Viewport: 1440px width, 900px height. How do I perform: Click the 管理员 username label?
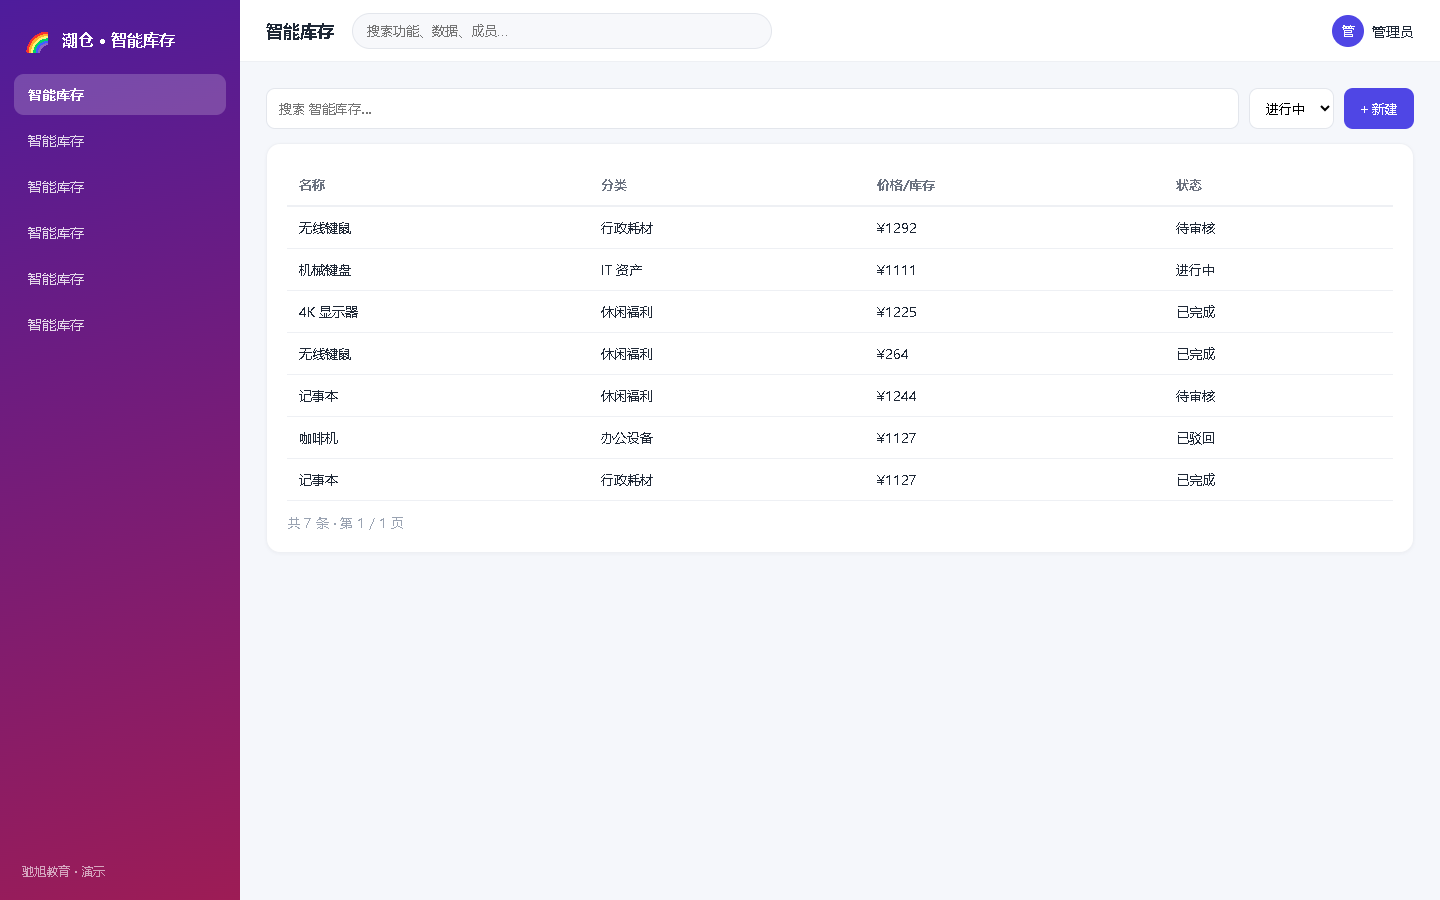tap(1392, 32)
